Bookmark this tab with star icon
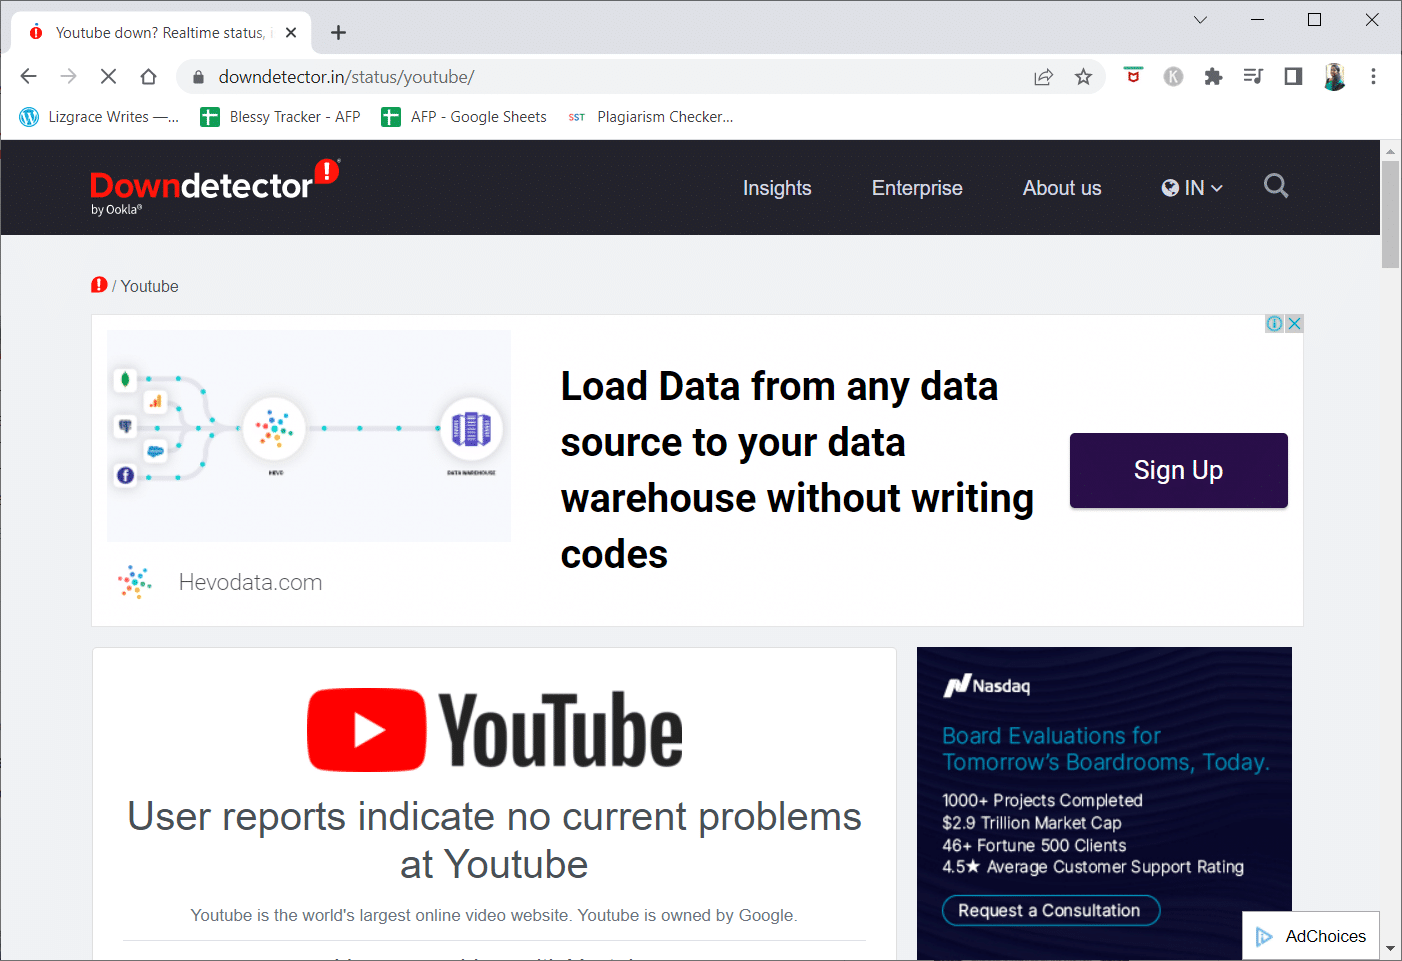 tap(1083, 77)
